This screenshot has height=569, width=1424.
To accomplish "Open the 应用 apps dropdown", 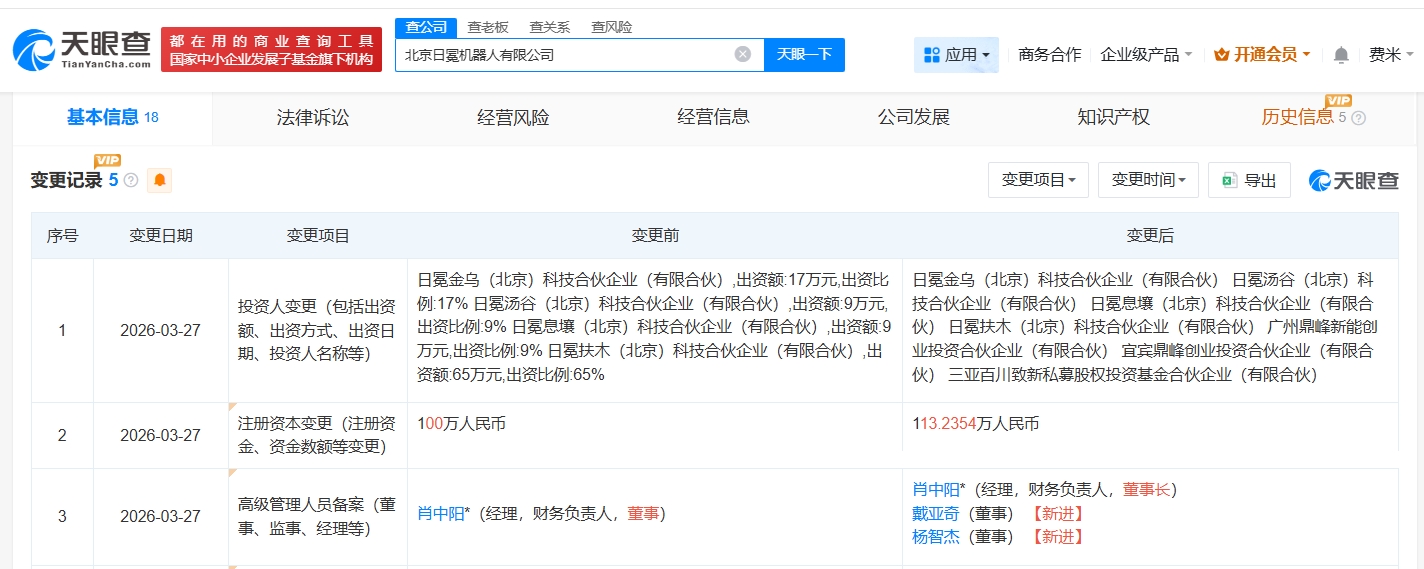I will [x=956, y=55].
